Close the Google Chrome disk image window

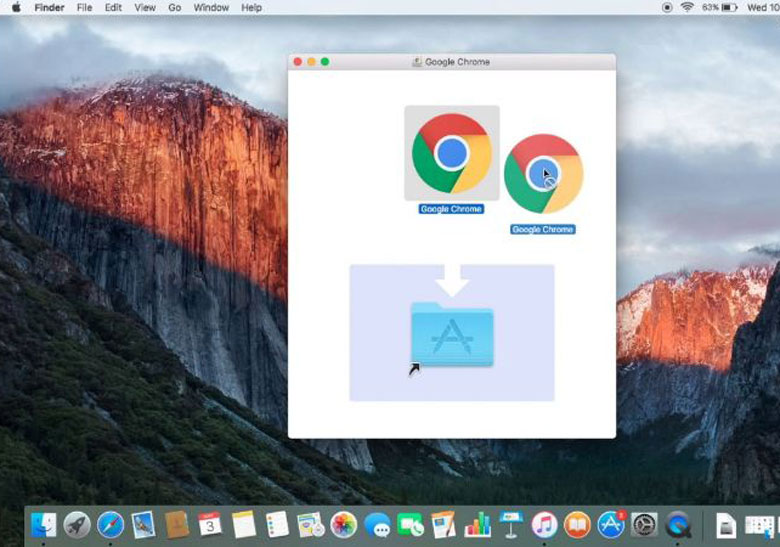coord(298,62)
